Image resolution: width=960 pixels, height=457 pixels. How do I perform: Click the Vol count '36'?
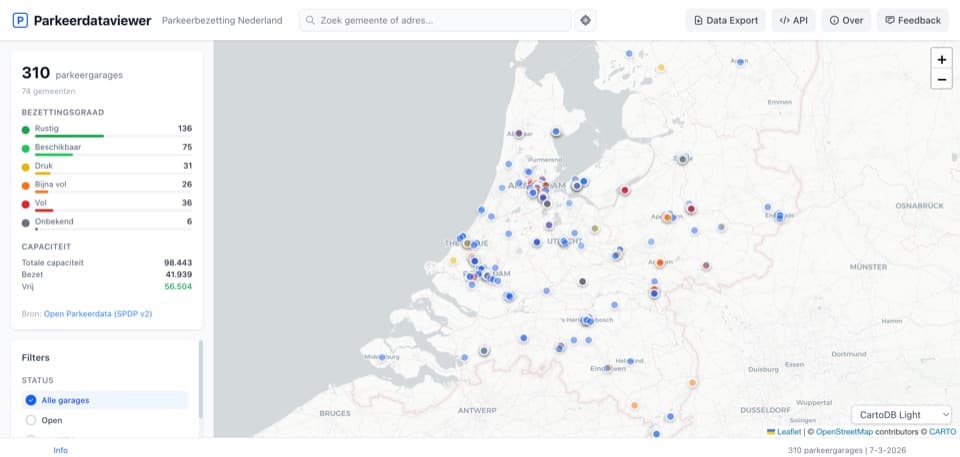187,203
